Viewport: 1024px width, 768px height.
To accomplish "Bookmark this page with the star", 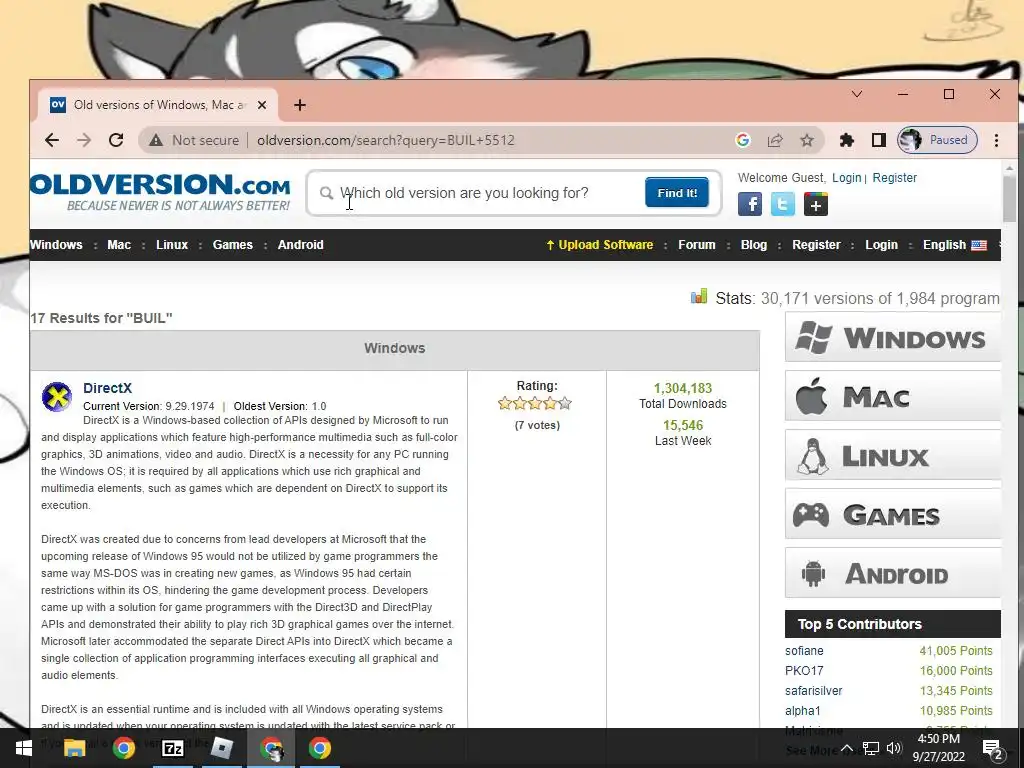I will 807,140.
